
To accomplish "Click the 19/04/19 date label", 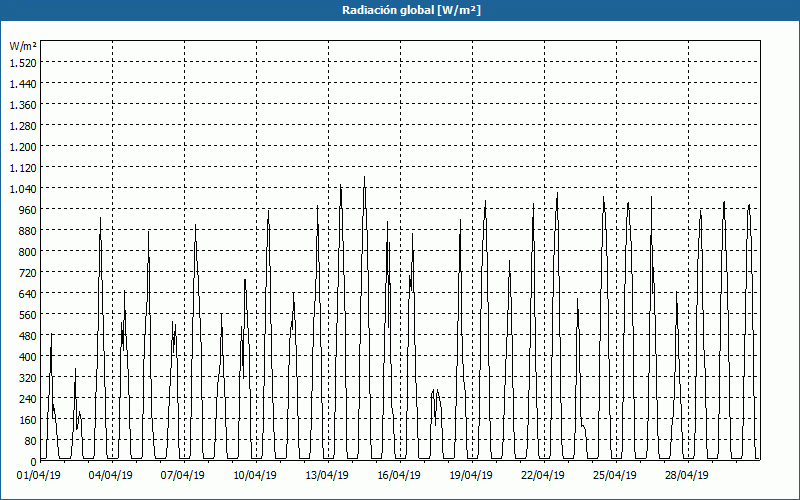I will pos(471,476).
